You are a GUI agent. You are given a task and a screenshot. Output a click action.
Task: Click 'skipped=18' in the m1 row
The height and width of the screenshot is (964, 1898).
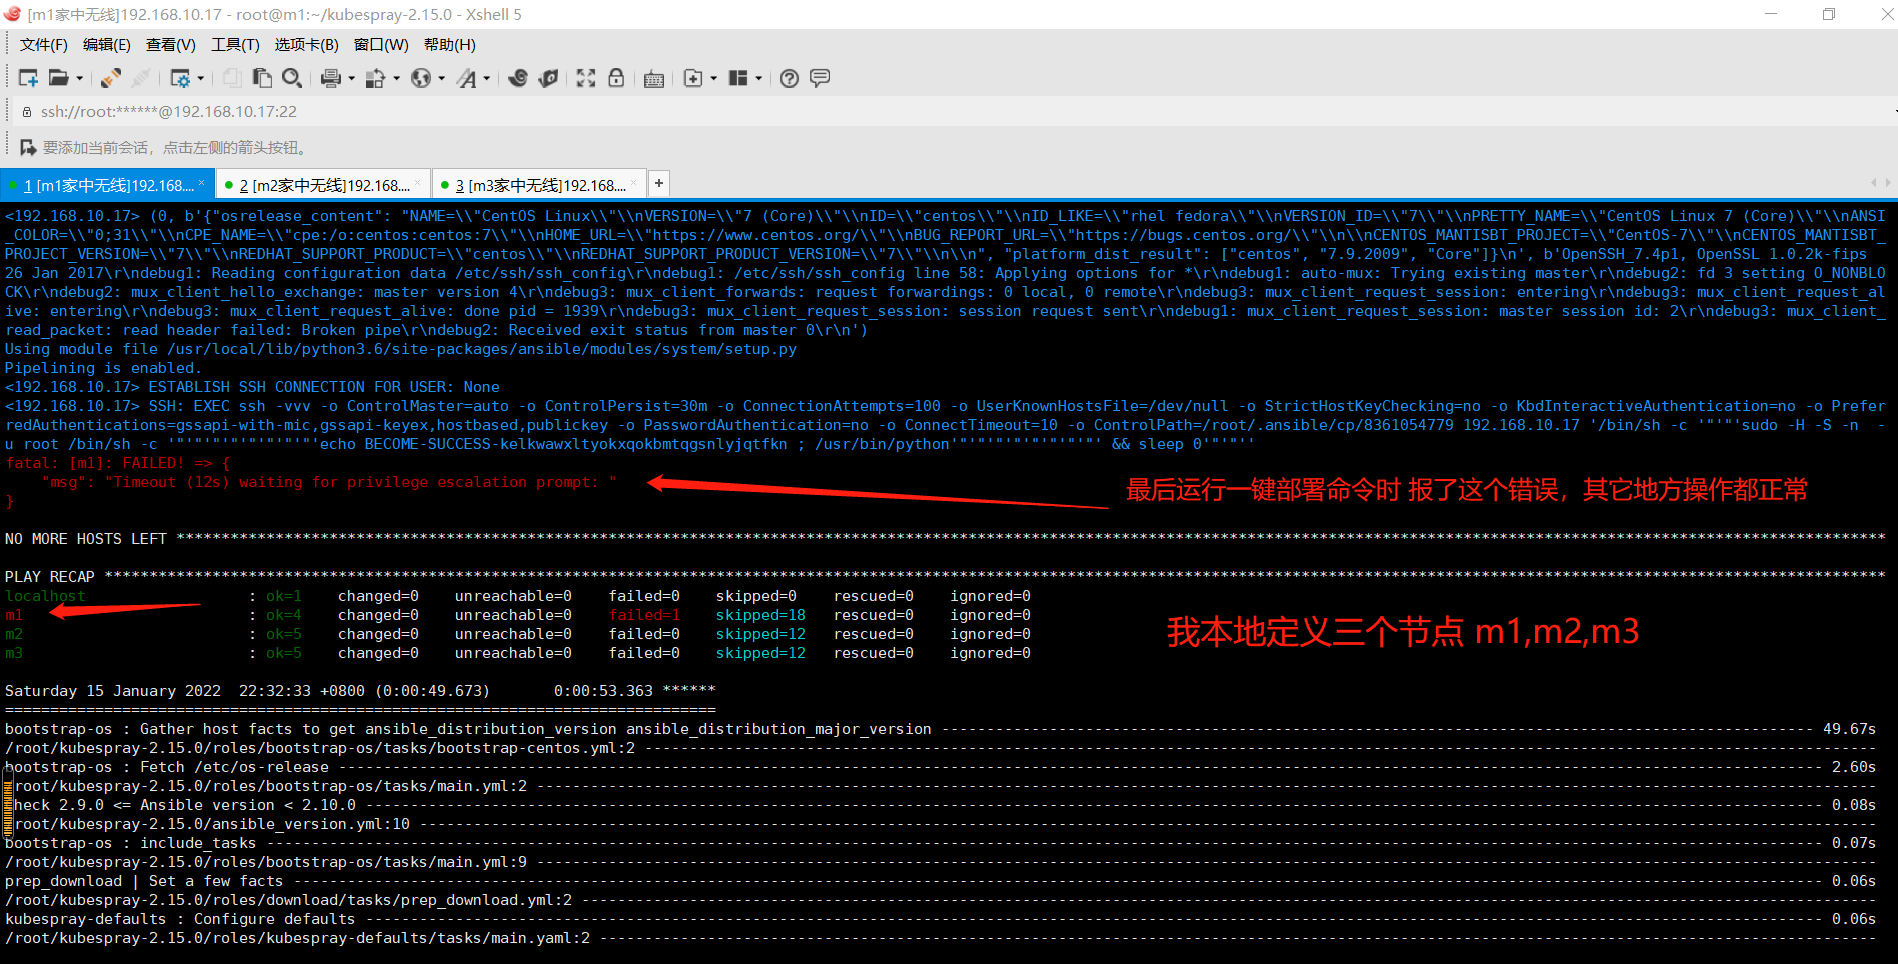pyautogui.click(x=761, y=615)
